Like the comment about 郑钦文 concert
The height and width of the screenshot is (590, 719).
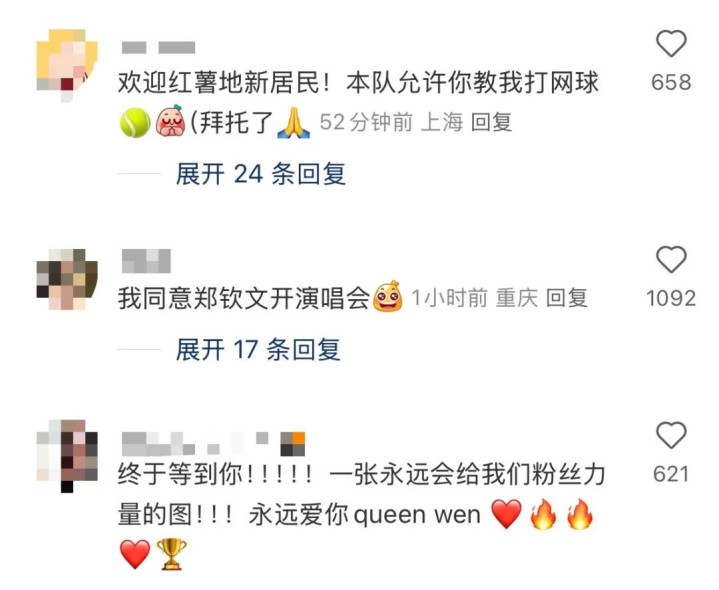tap(671, 259)
